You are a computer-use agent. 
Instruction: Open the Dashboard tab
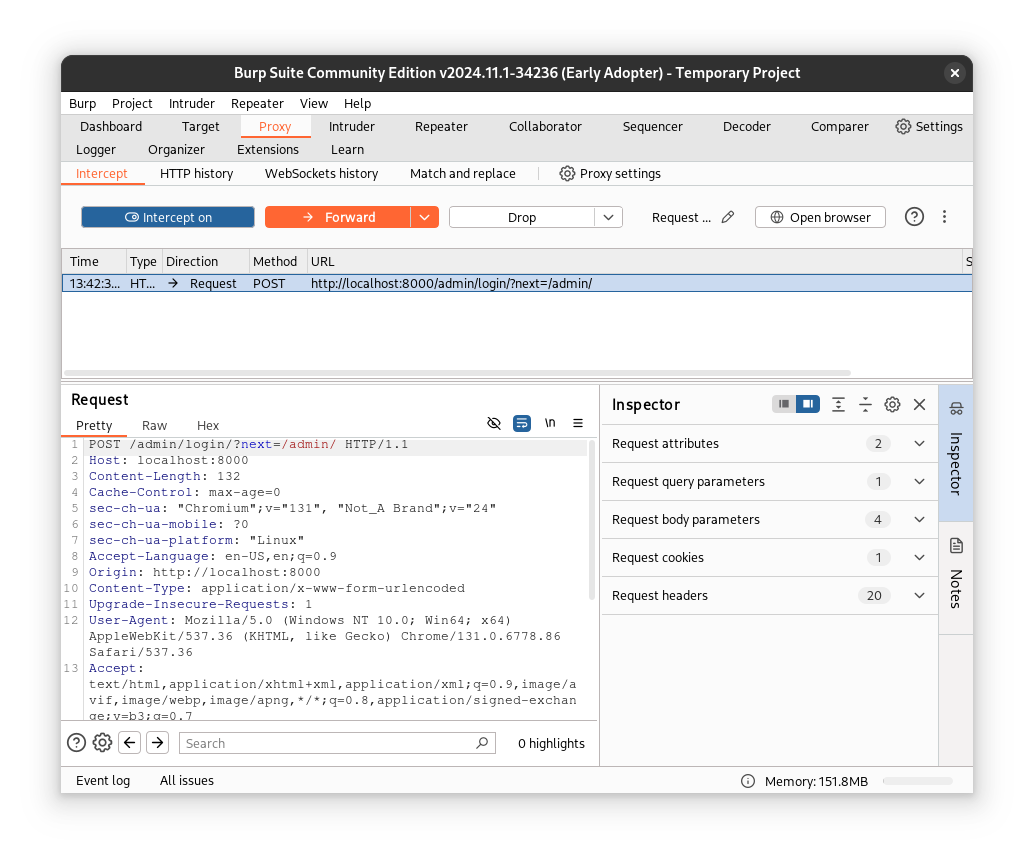111,127
